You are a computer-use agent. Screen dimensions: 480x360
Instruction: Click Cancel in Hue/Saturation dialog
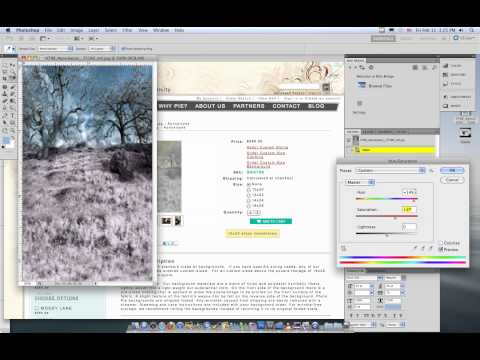pyautogui.click(x=452, y=180)
